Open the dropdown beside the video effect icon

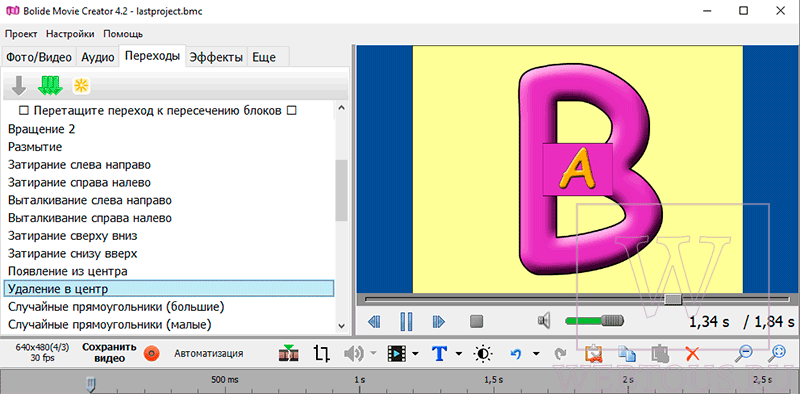[x=415, y=353]
